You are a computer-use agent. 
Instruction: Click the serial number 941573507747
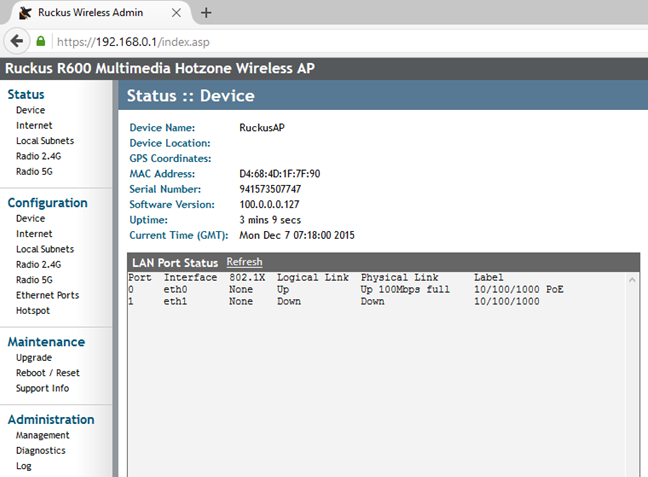[270, 189]
